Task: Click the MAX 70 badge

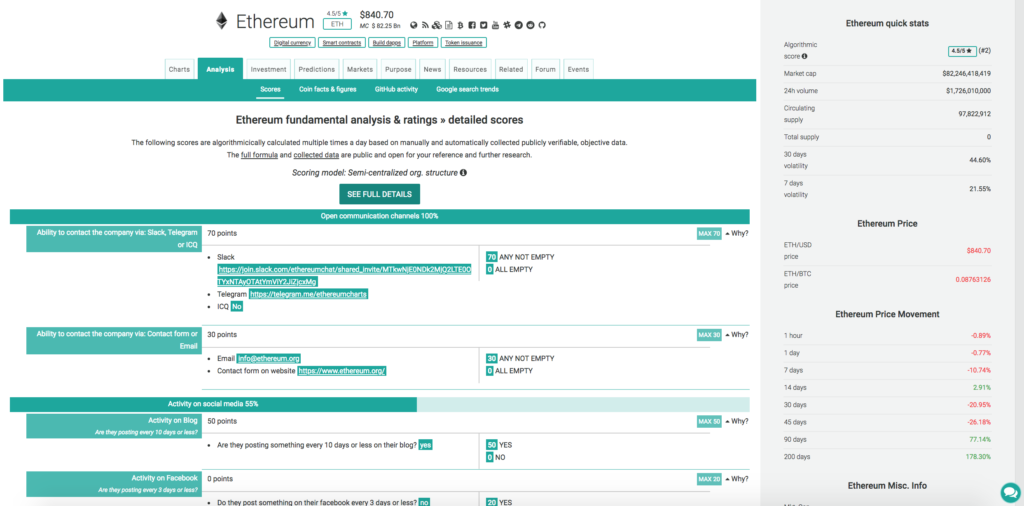Action: coord(709,234)
